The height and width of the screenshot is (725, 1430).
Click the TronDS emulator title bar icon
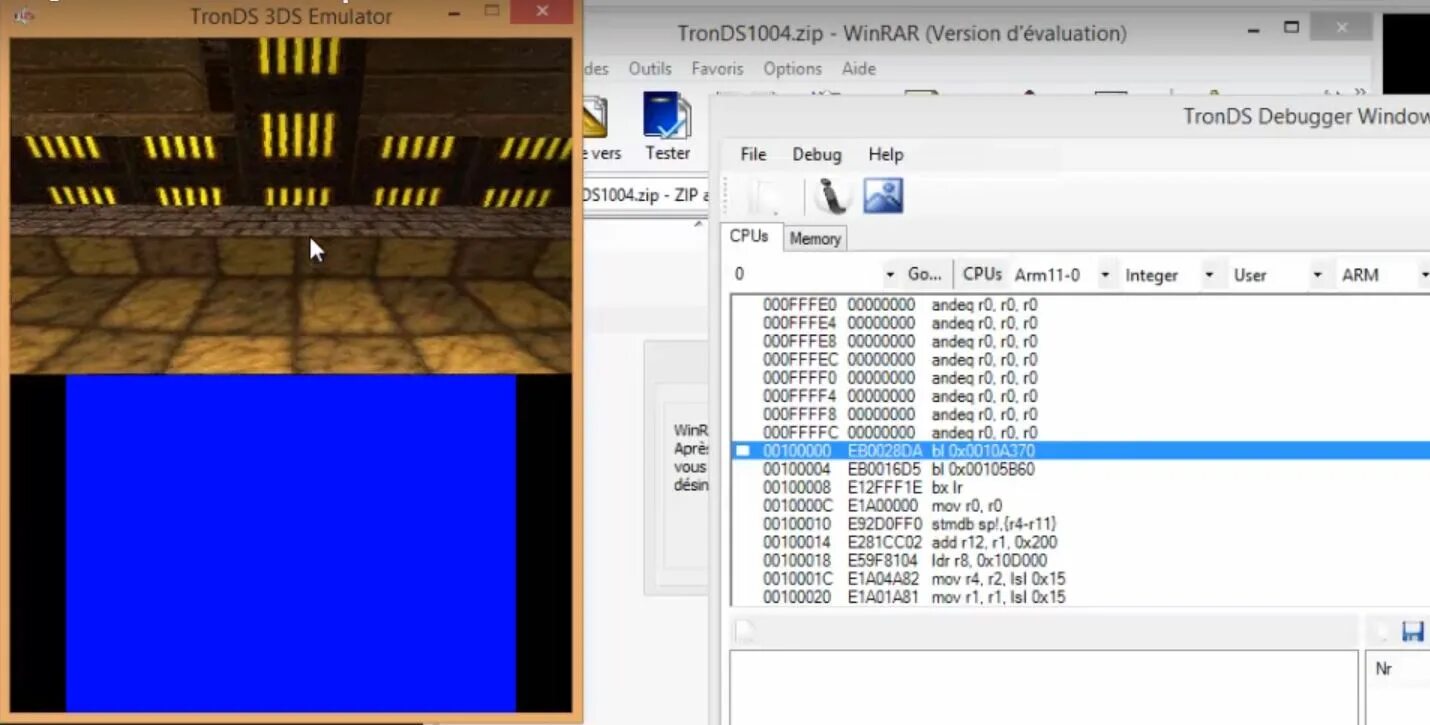coord(24,15)
